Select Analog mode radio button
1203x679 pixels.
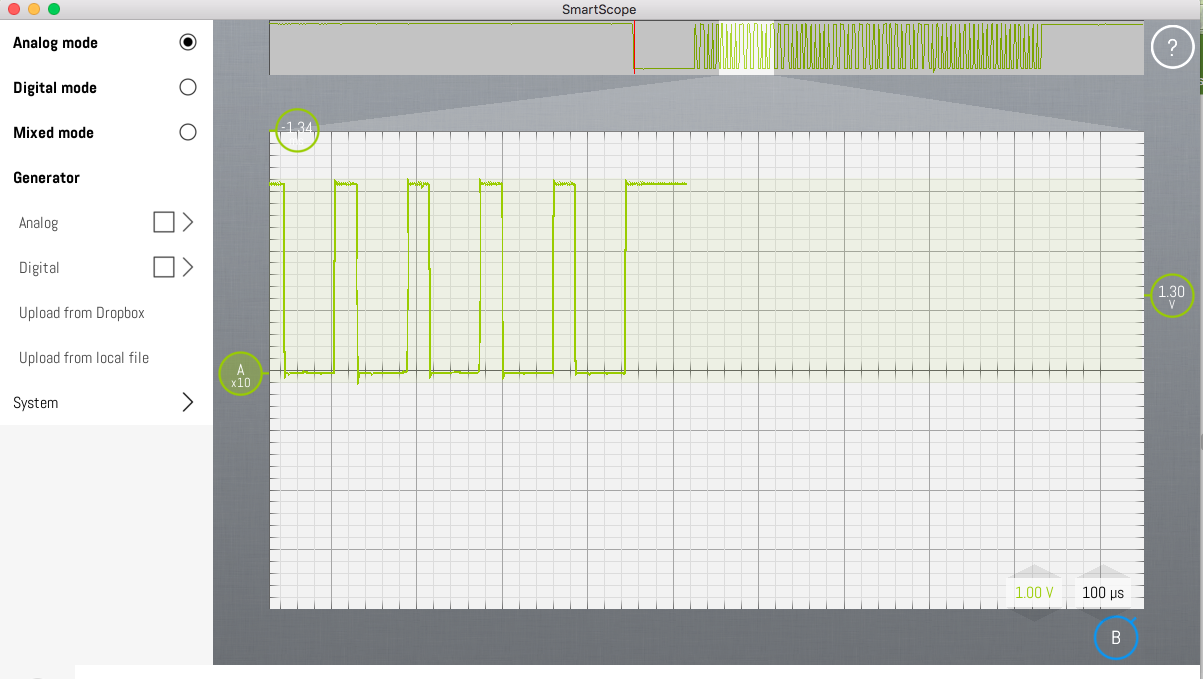[x=188, y=42]
